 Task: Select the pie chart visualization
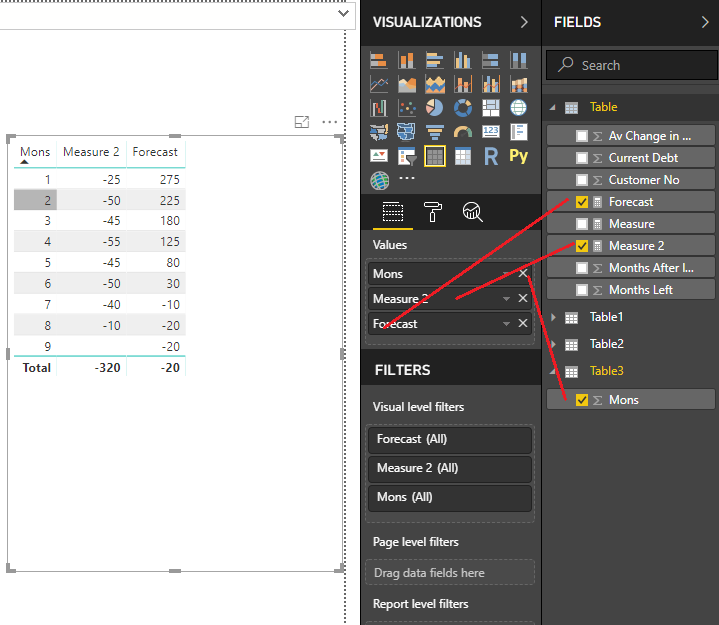[435, 108]
